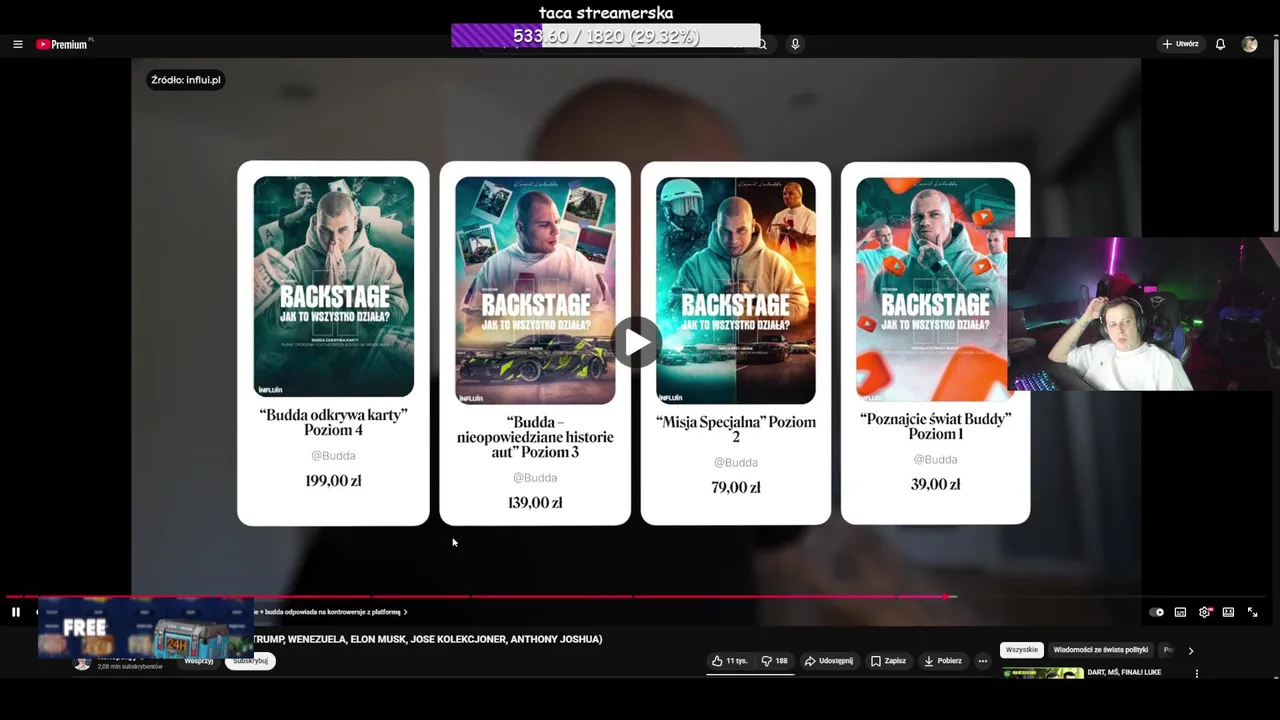This screenshot has width=1280, height=720.
Task: Open the “Poznajcie świat Buddy” Poziom 1 card
Action: pos(935,343)
